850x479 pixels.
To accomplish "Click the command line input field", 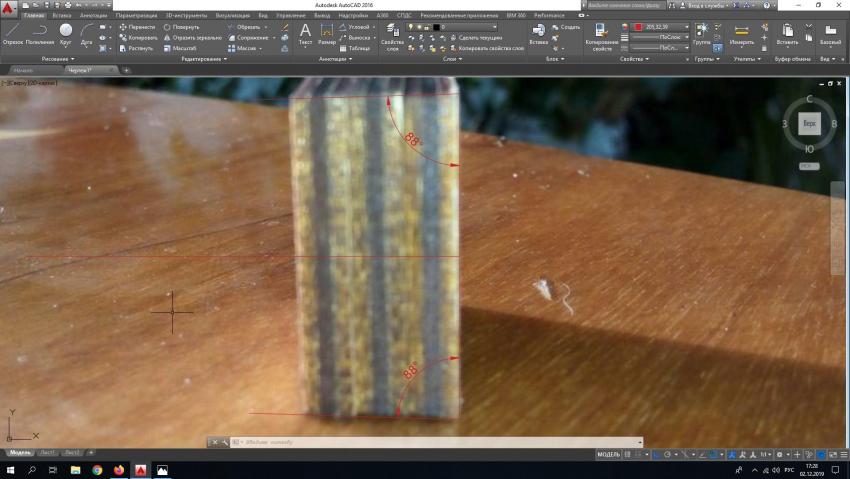I will pos(430,442).
